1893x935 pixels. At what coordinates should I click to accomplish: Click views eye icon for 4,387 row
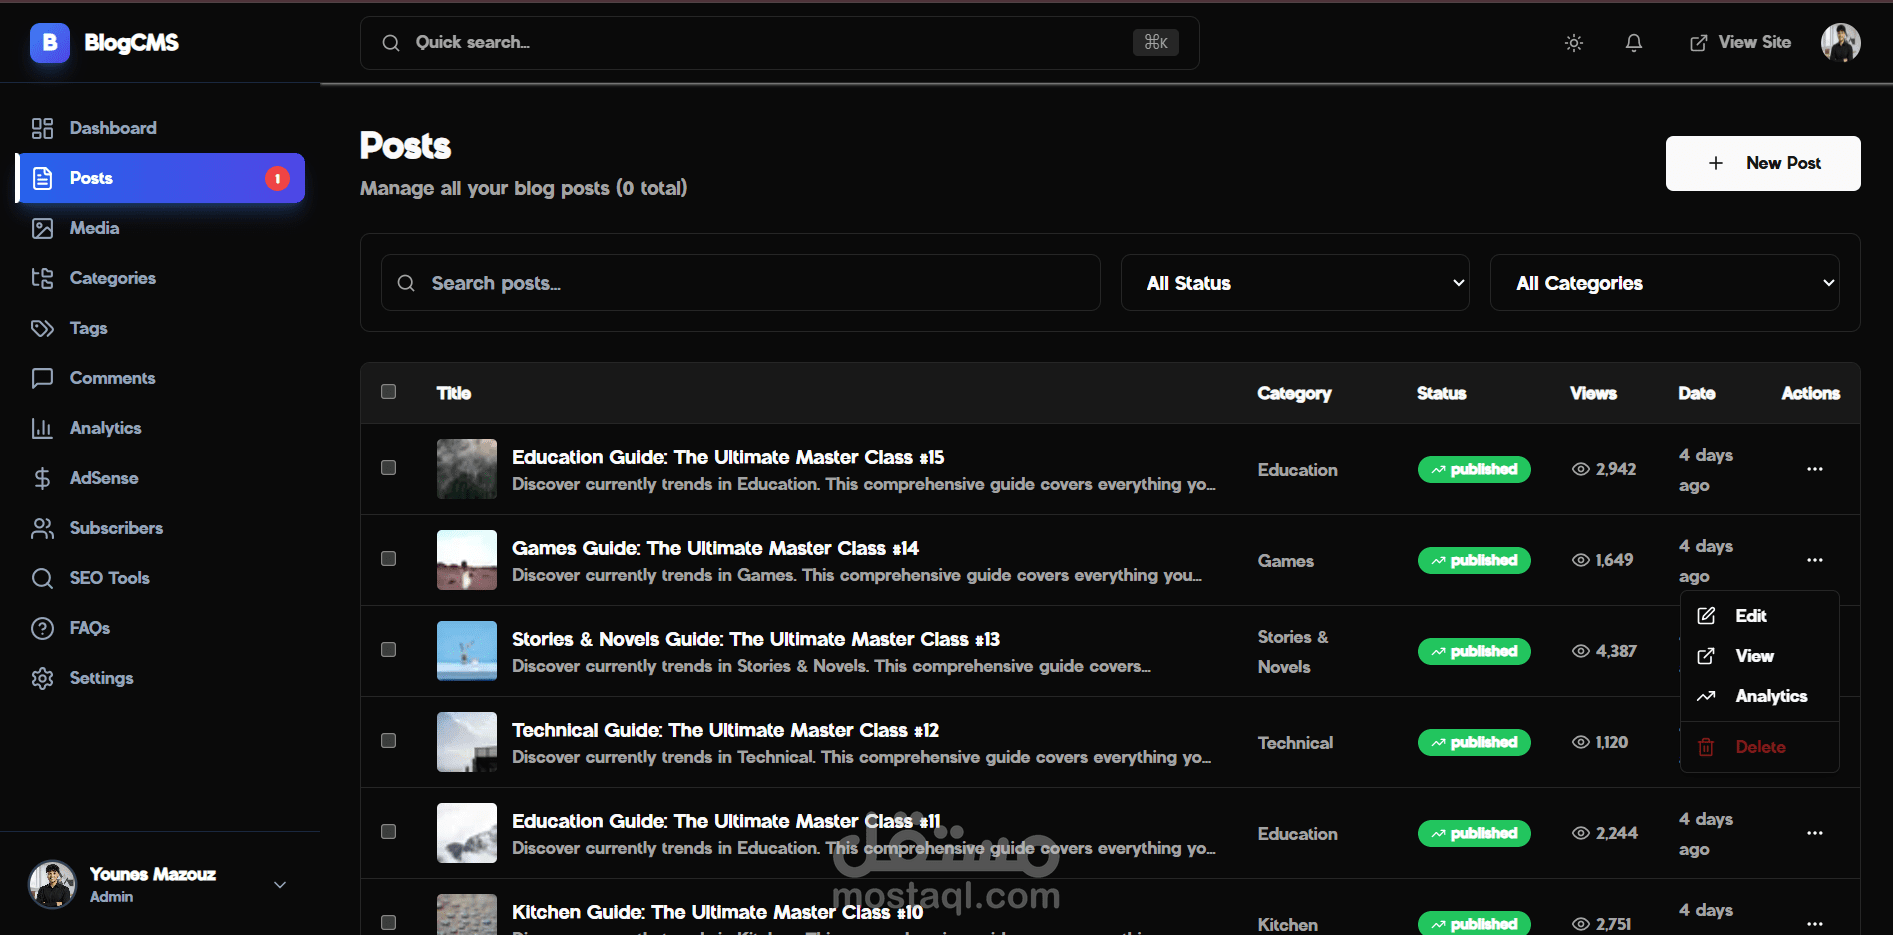click(x=1581, y=651)
